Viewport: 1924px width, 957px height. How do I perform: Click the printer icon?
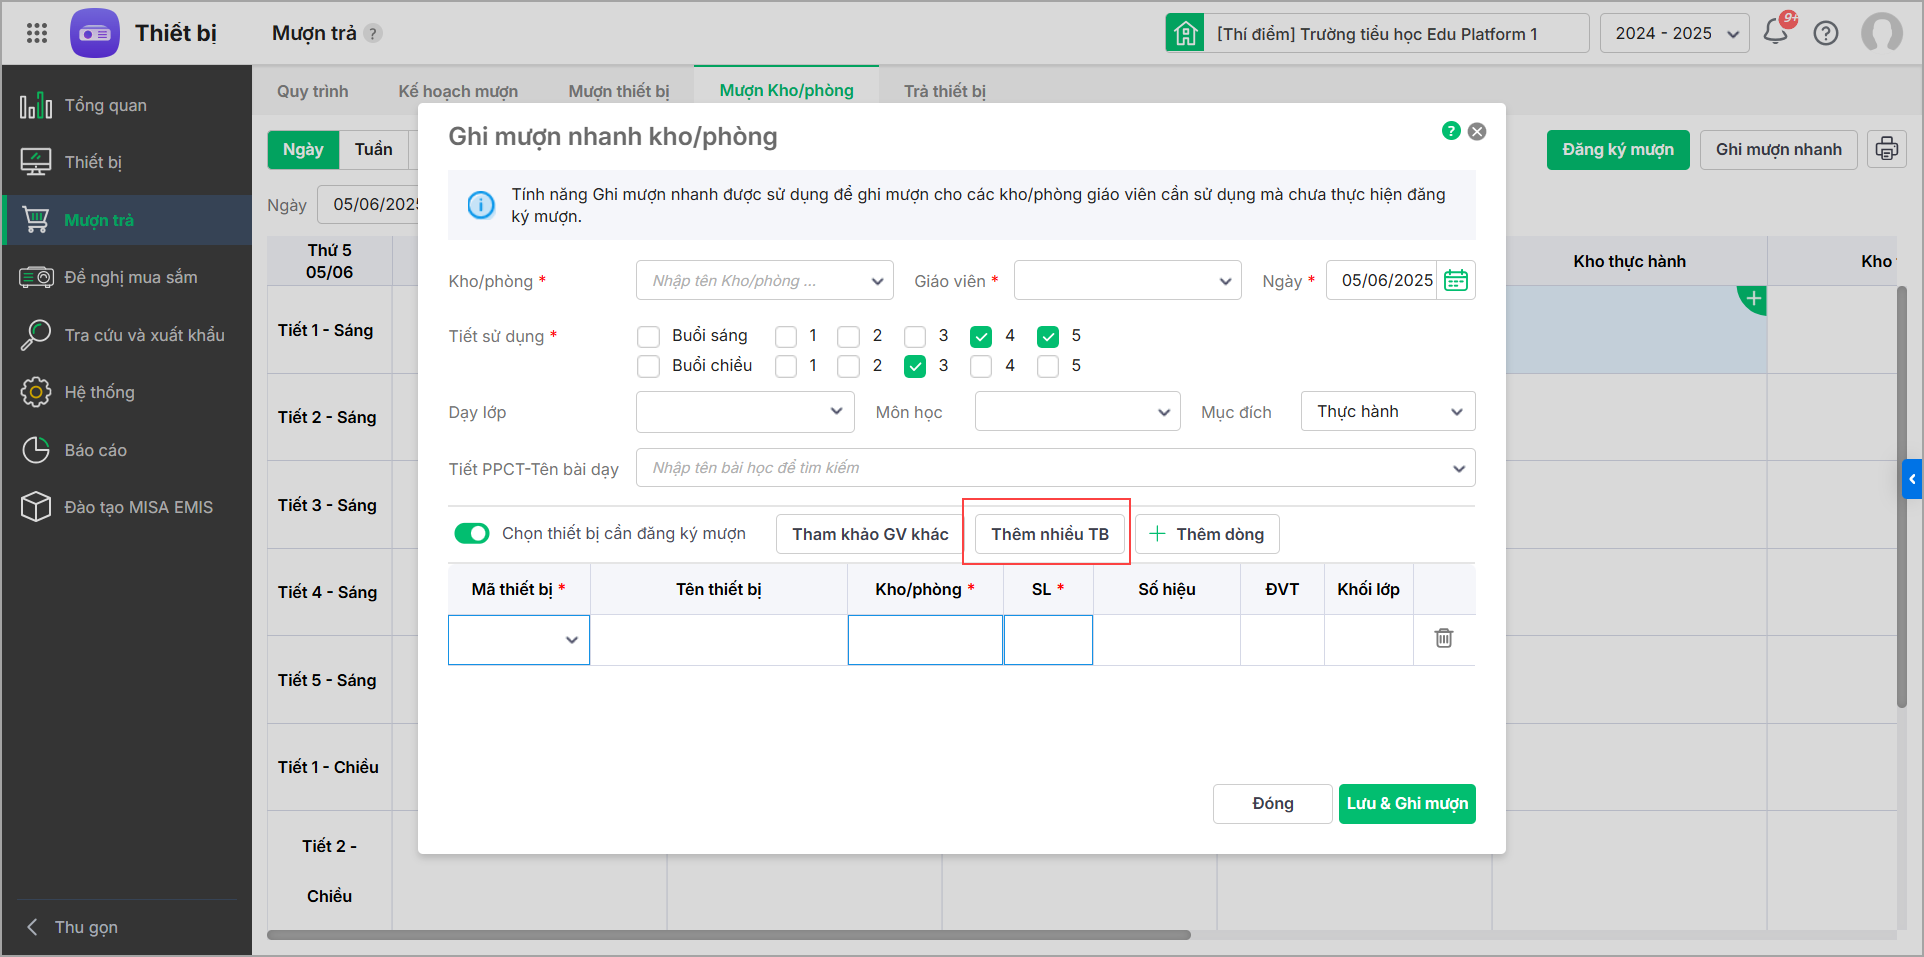pyautogui.click(x=1886, y=149)
